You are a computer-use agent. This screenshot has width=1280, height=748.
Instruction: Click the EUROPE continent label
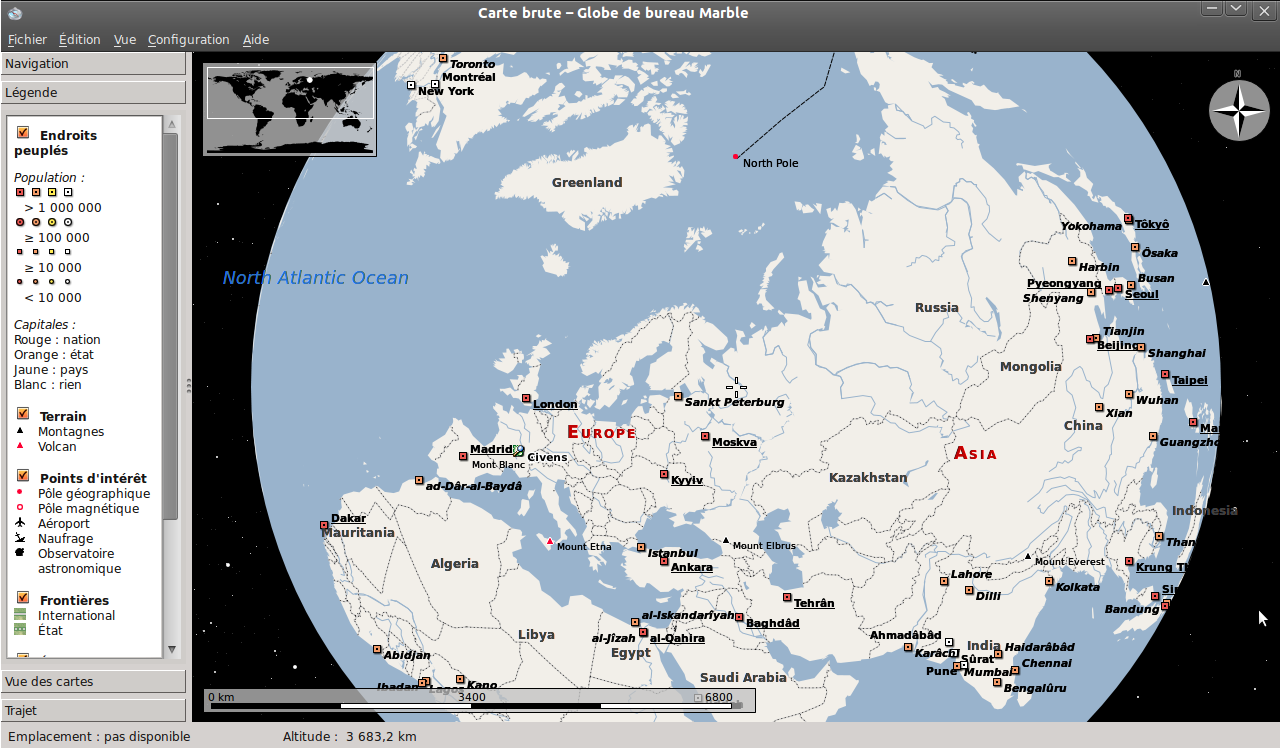tap(601, 432)
